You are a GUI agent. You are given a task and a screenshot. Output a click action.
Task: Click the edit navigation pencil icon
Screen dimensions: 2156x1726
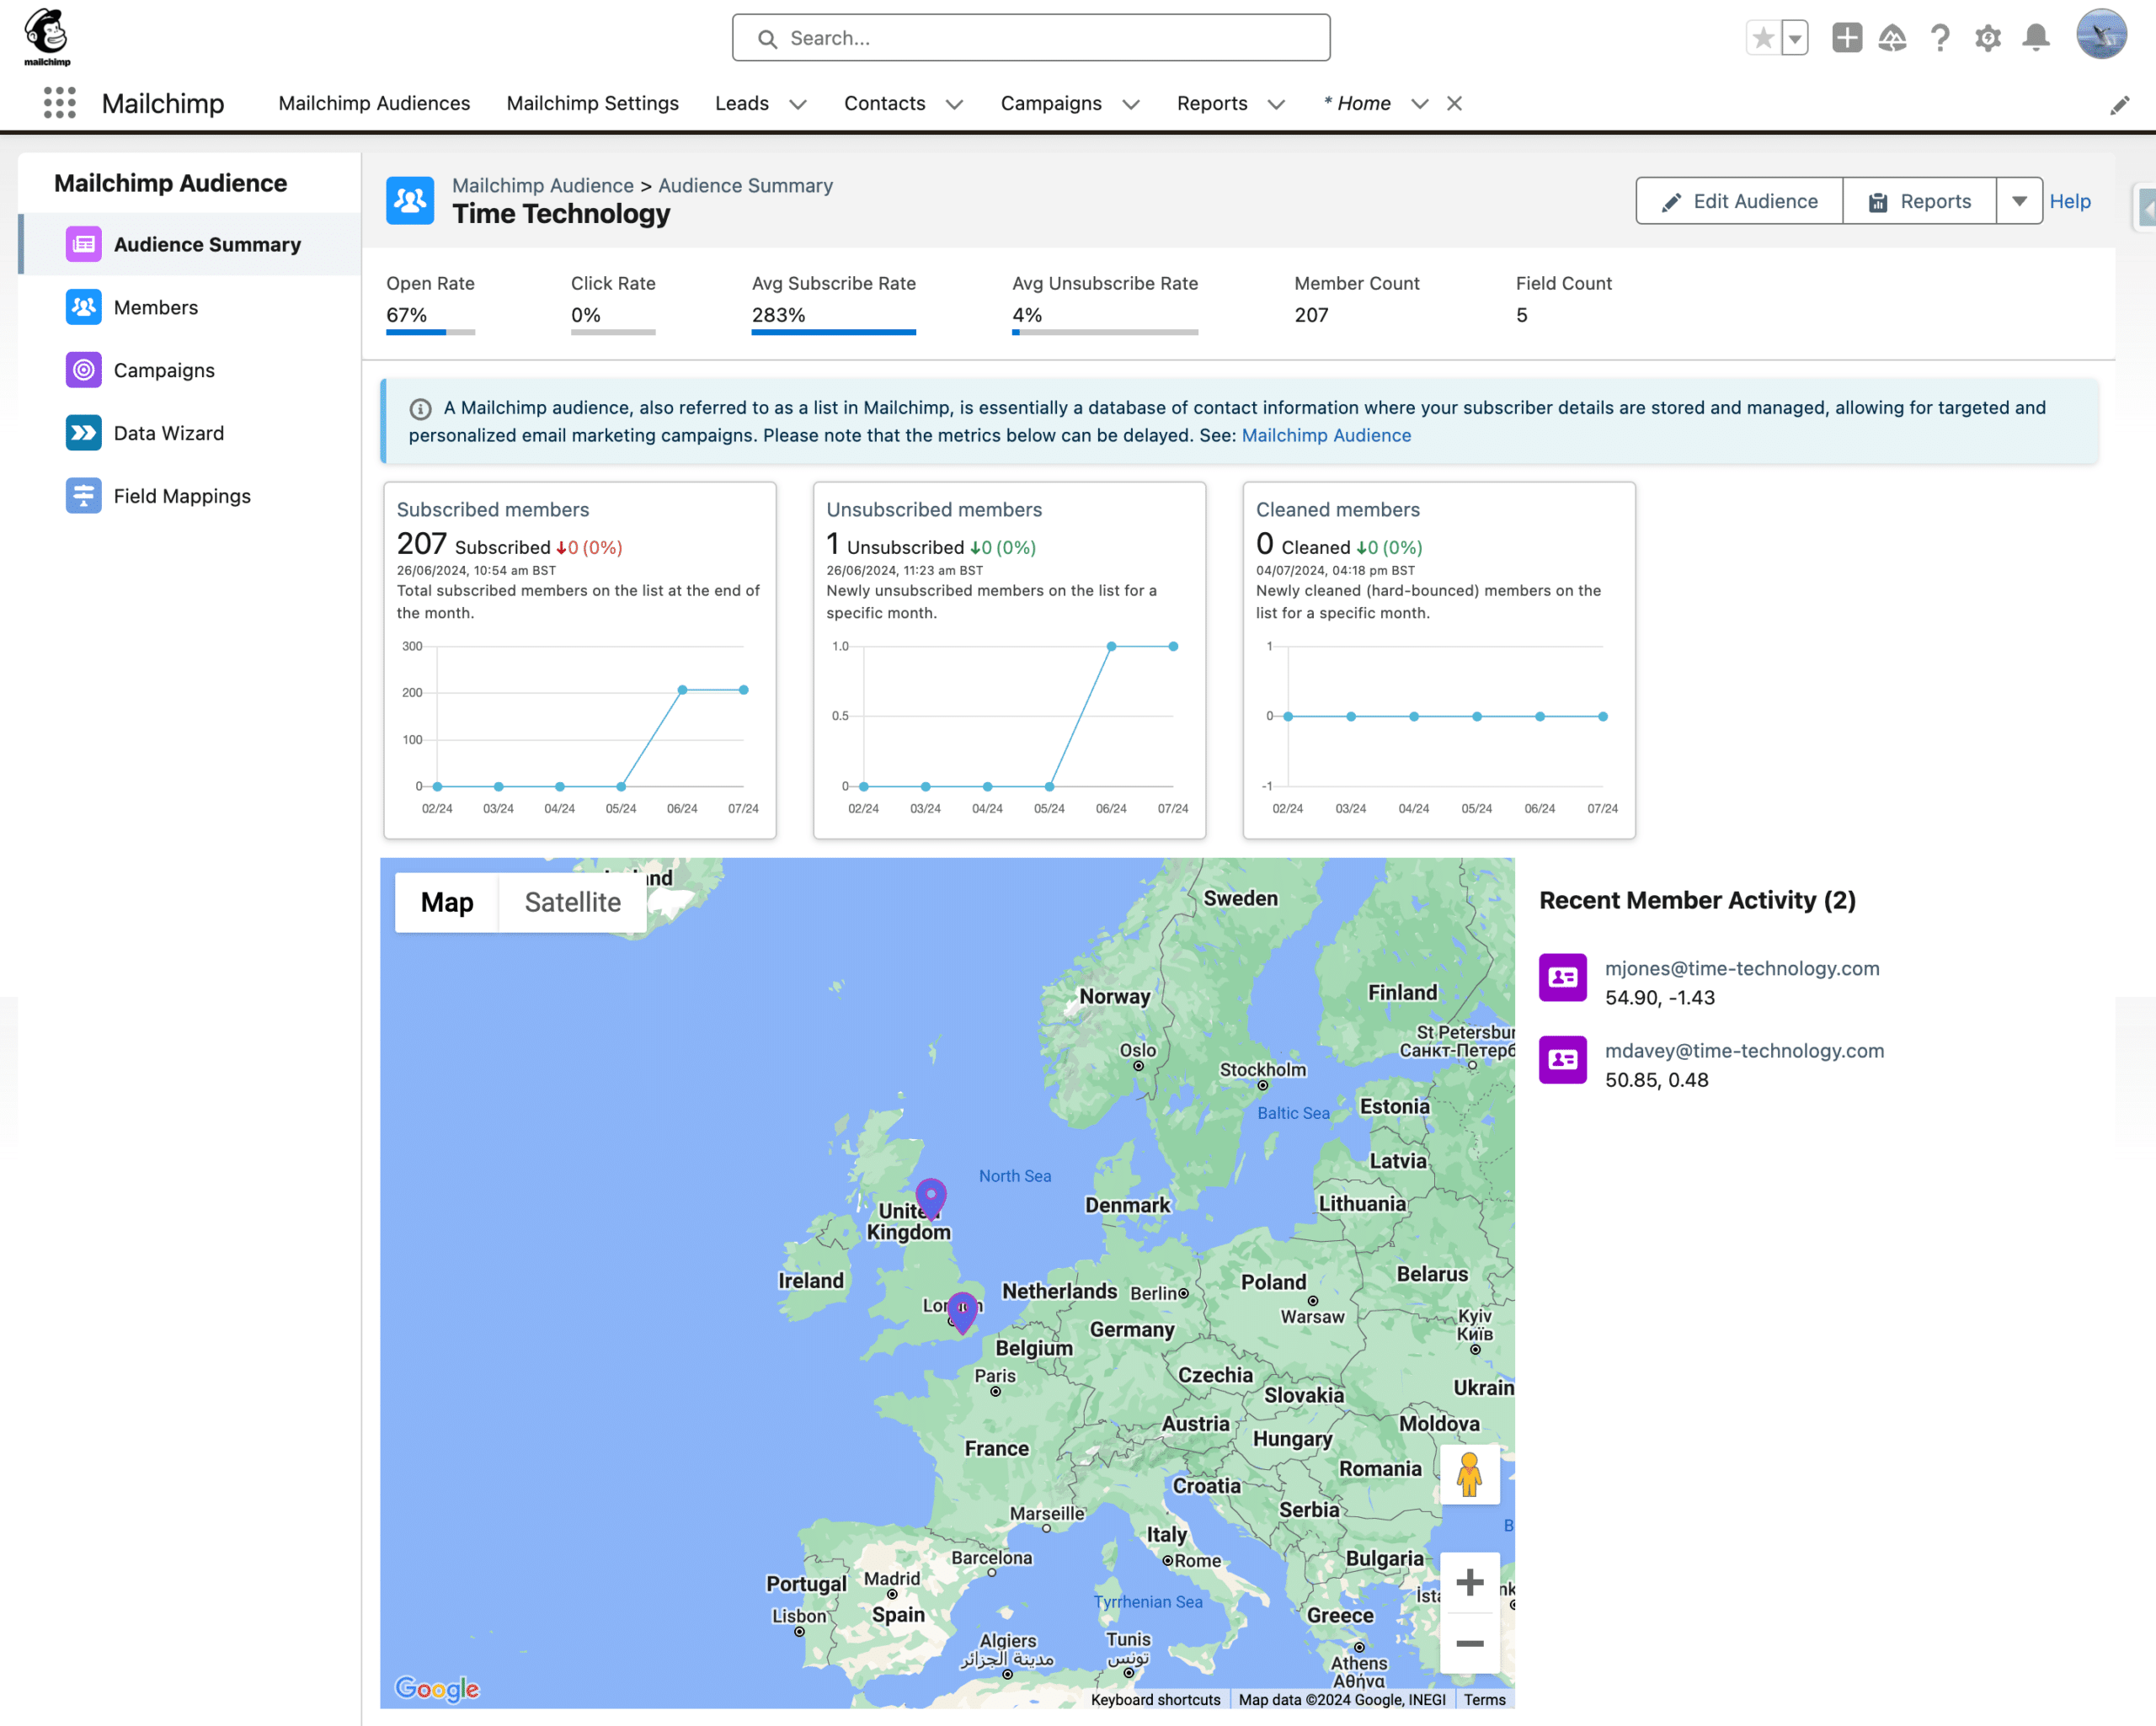pyautogui.click(x=2119, y=105)
